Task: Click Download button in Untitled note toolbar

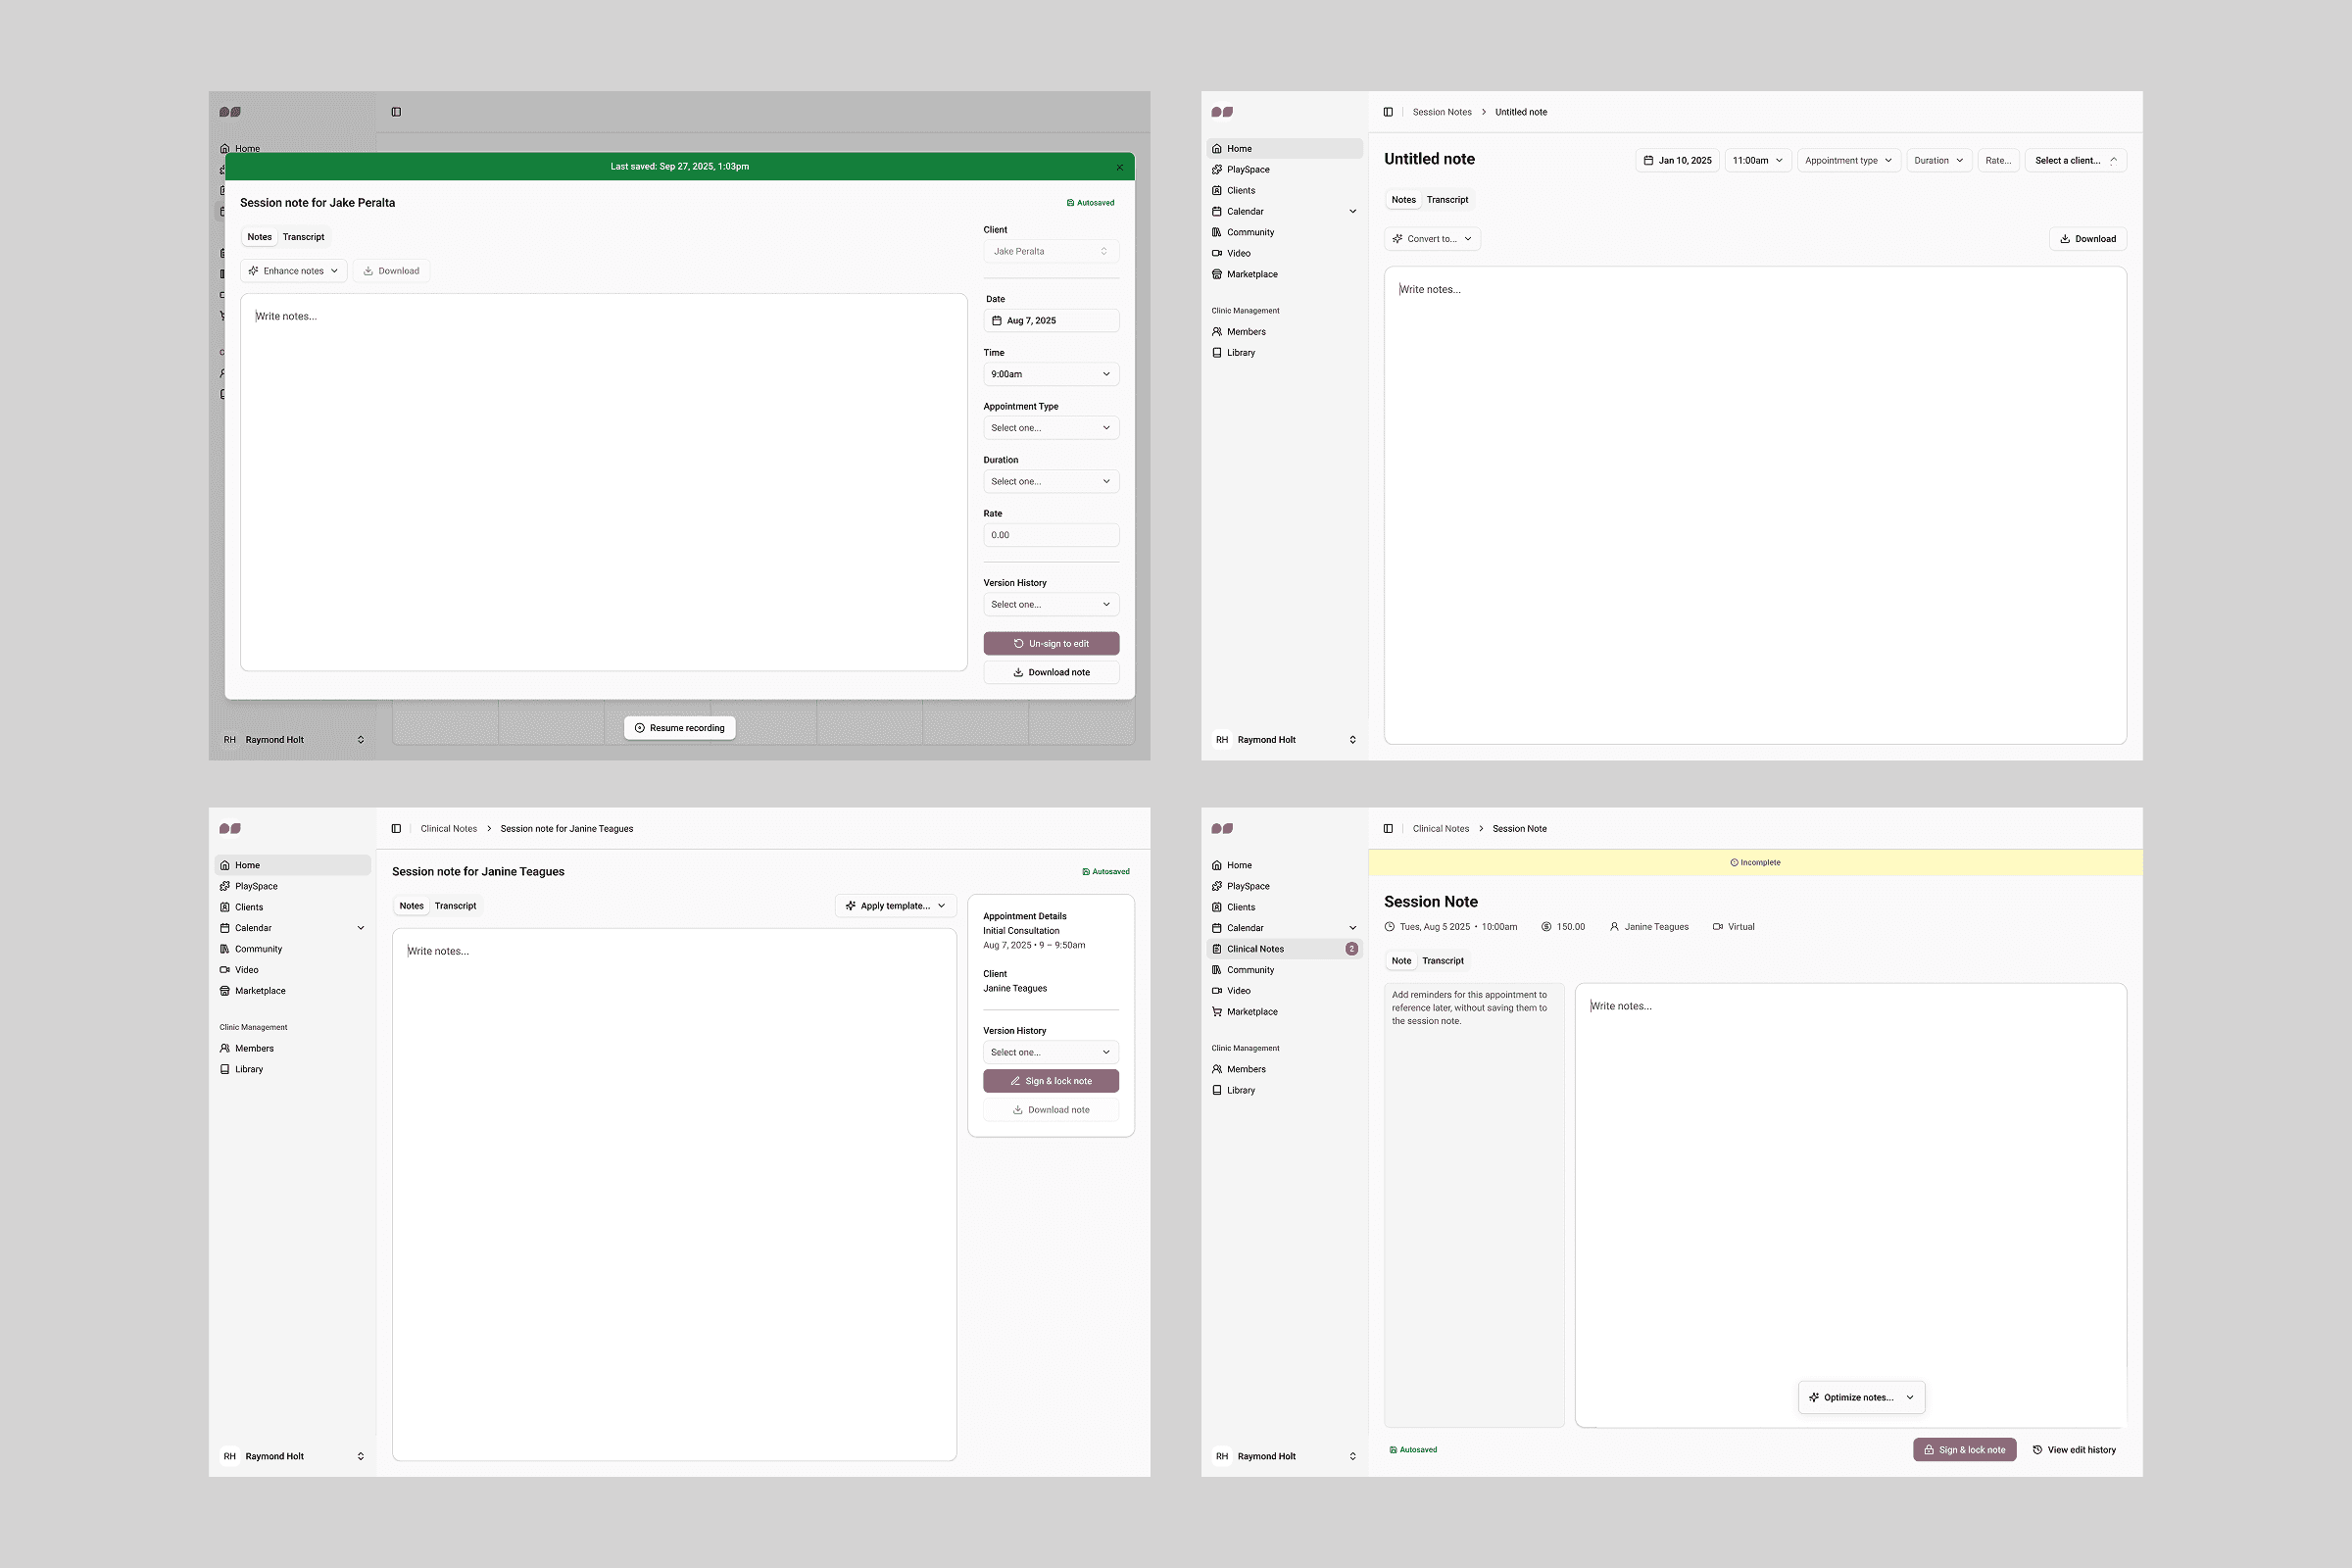Action: [x=2087, y=239]
